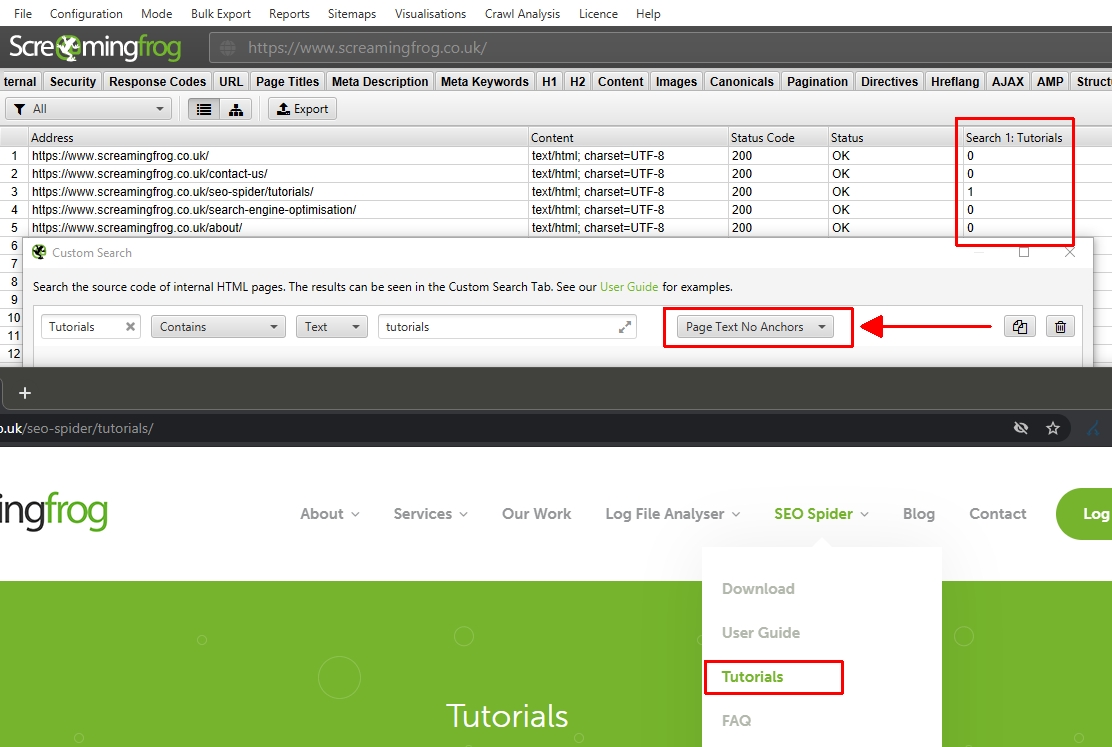The image size is (1112, 747).
Task: Switch to the Page Titles tab
Action: coord(287,82)
